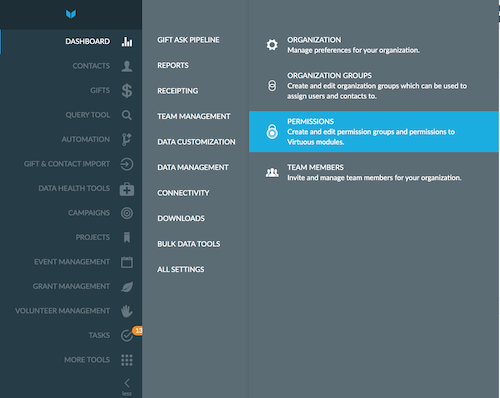Open the Contacts sidebar label
This screenshot has width=500, height=398.
pyautogui.click(x=91, y=66)
